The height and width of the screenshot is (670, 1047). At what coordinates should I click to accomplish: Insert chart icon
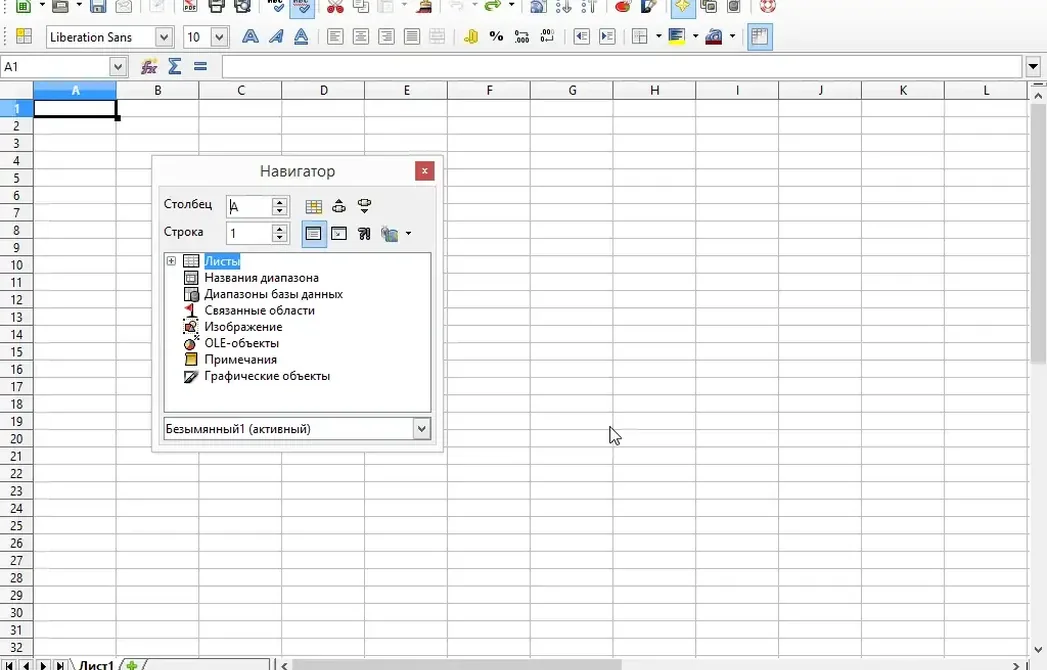coord(623,7)
